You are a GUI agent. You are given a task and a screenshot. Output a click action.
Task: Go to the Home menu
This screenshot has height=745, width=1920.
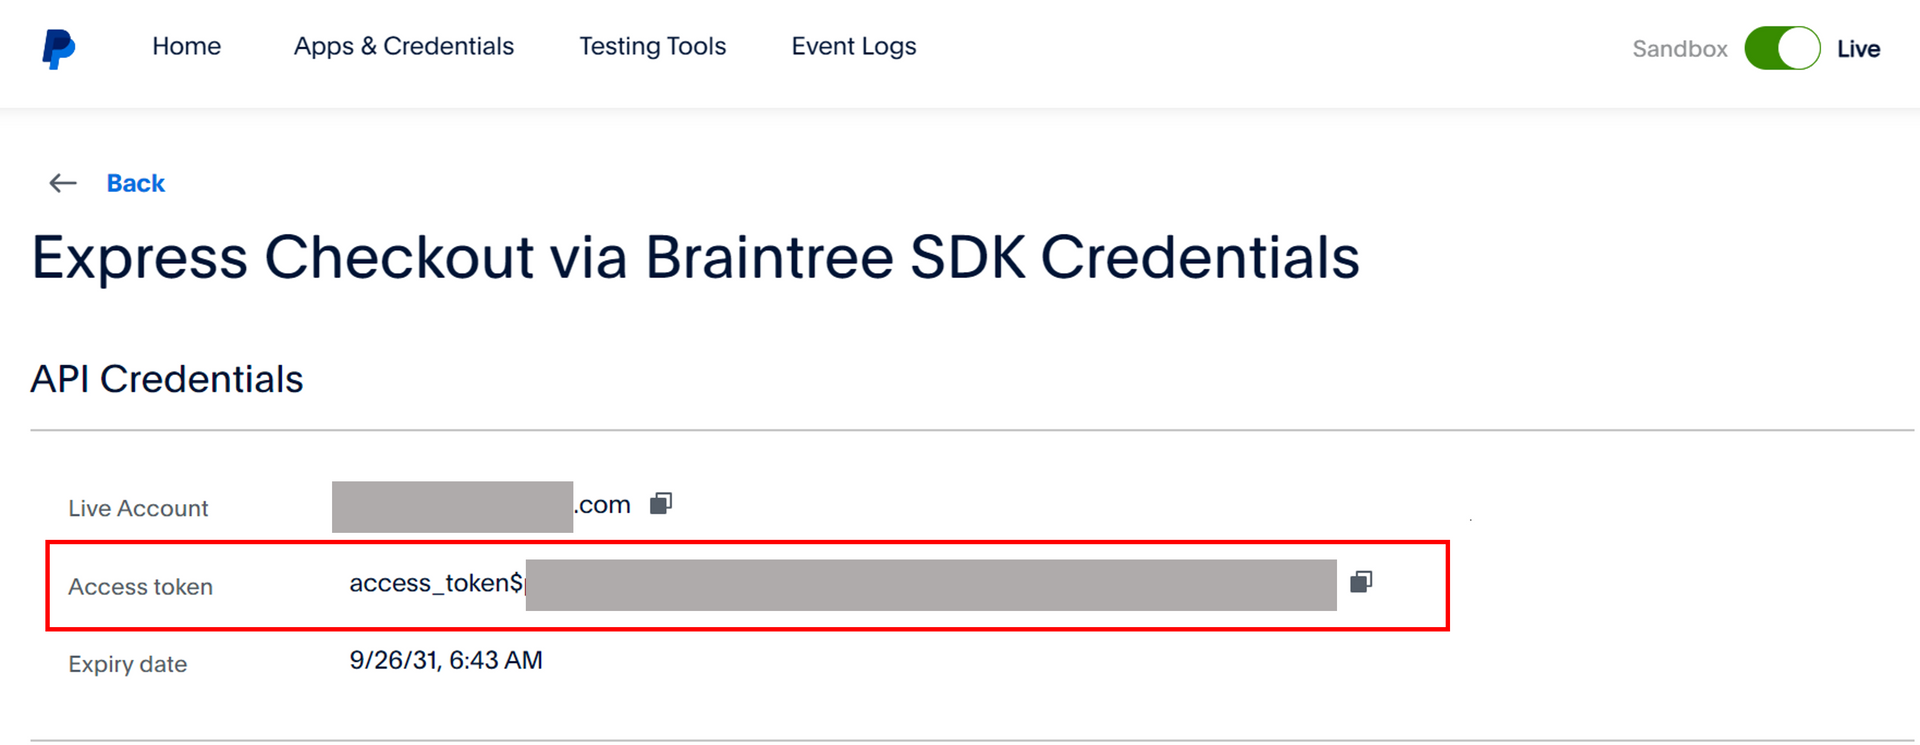click(186, 46)
